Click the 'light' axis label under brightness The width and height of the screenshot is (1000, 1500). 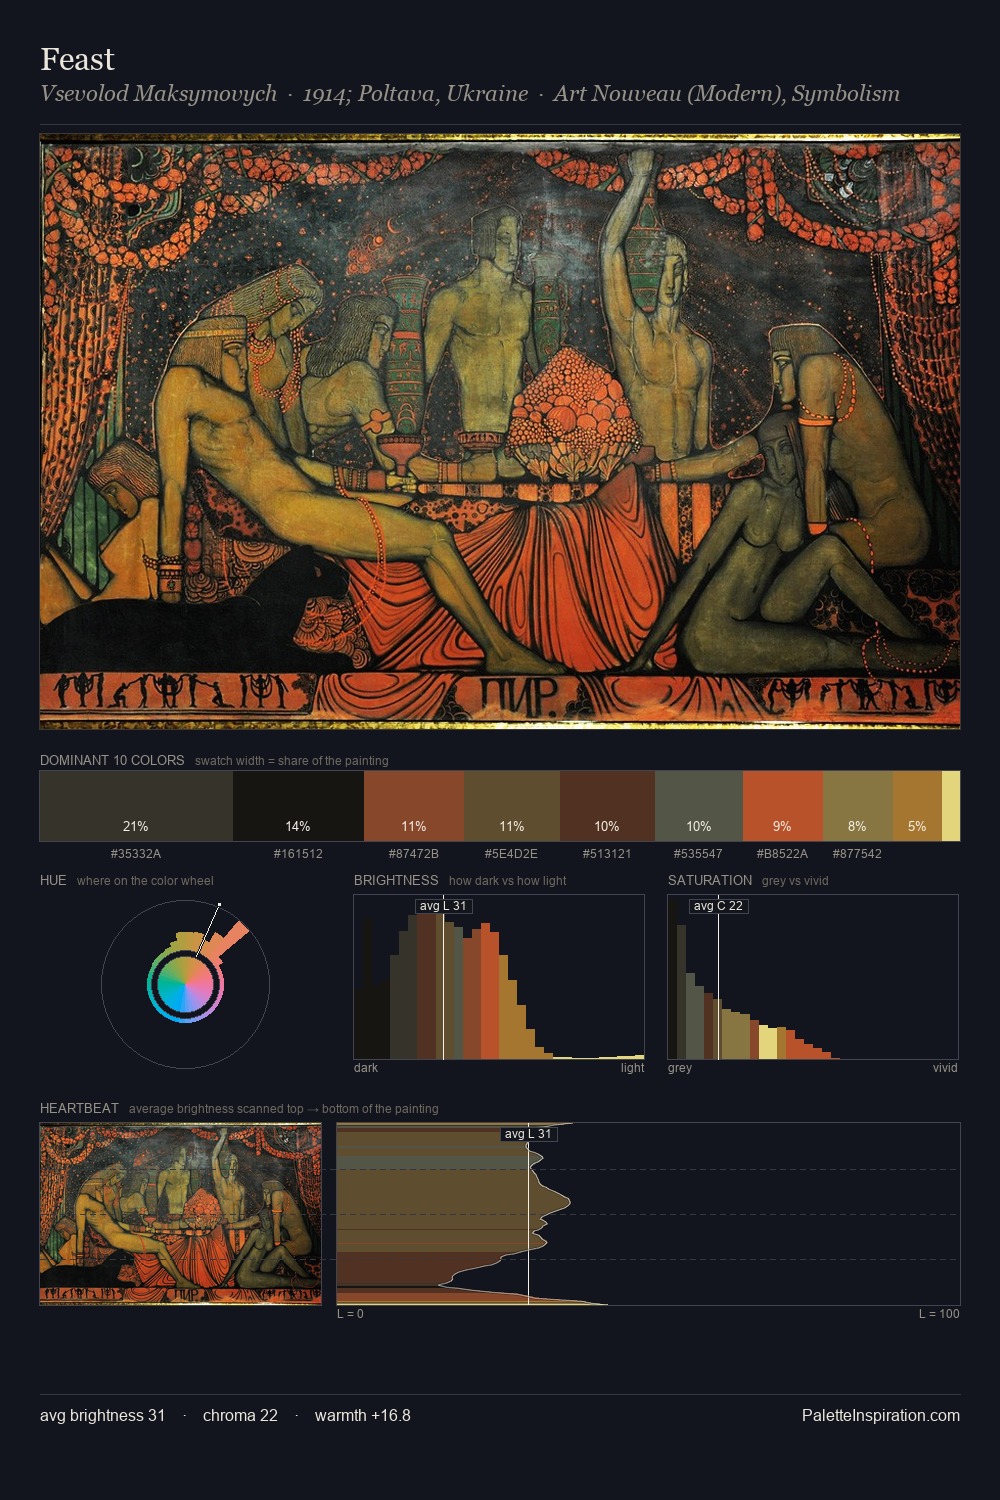[632, 1068]
